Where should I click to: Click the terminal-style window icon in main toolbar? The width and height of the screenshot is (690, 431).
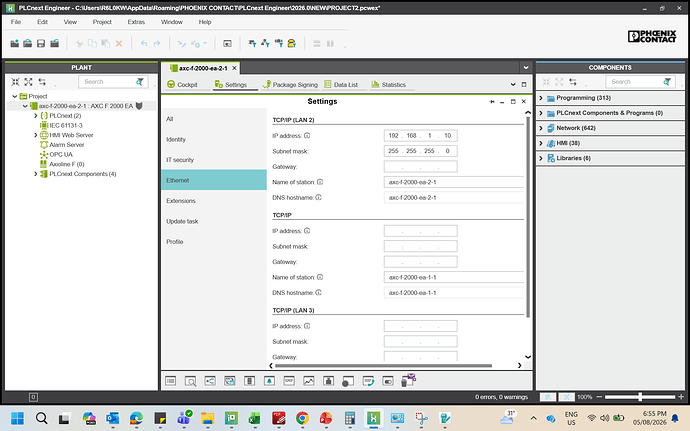(x=227, y=44)
